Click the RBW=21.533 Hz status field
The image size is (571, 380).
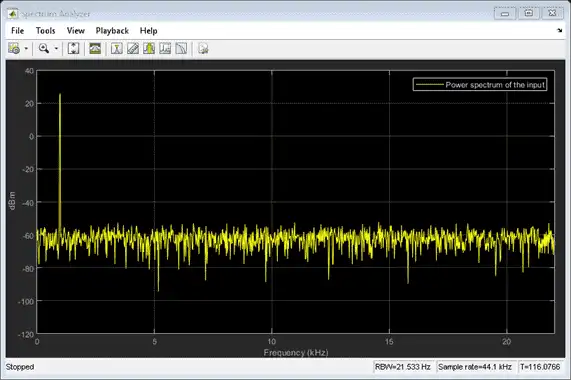403,367
